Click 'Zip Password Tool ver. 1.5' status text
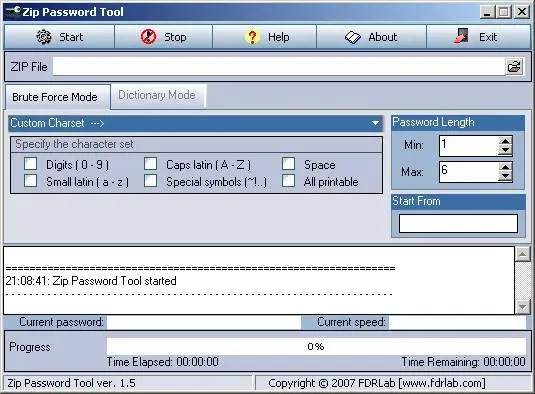The width and height of the screenshot is (535, 394). click(x=71, y=383)
